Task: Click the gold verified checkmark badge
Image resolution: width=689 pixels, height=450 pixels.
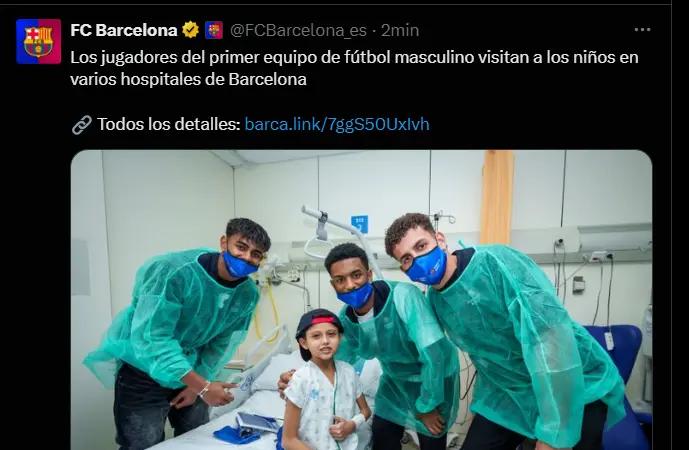Action: coord(191,30)
